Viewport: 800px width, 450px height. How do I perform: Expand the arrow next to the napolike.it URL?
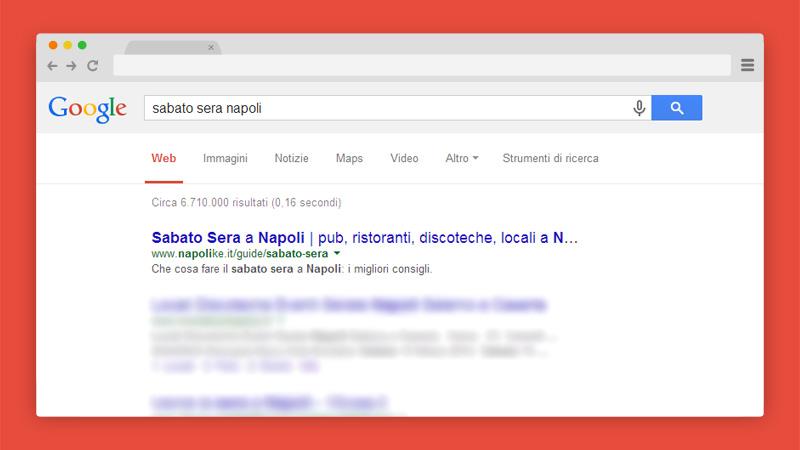pyautogui.click(x=337, y=253)
